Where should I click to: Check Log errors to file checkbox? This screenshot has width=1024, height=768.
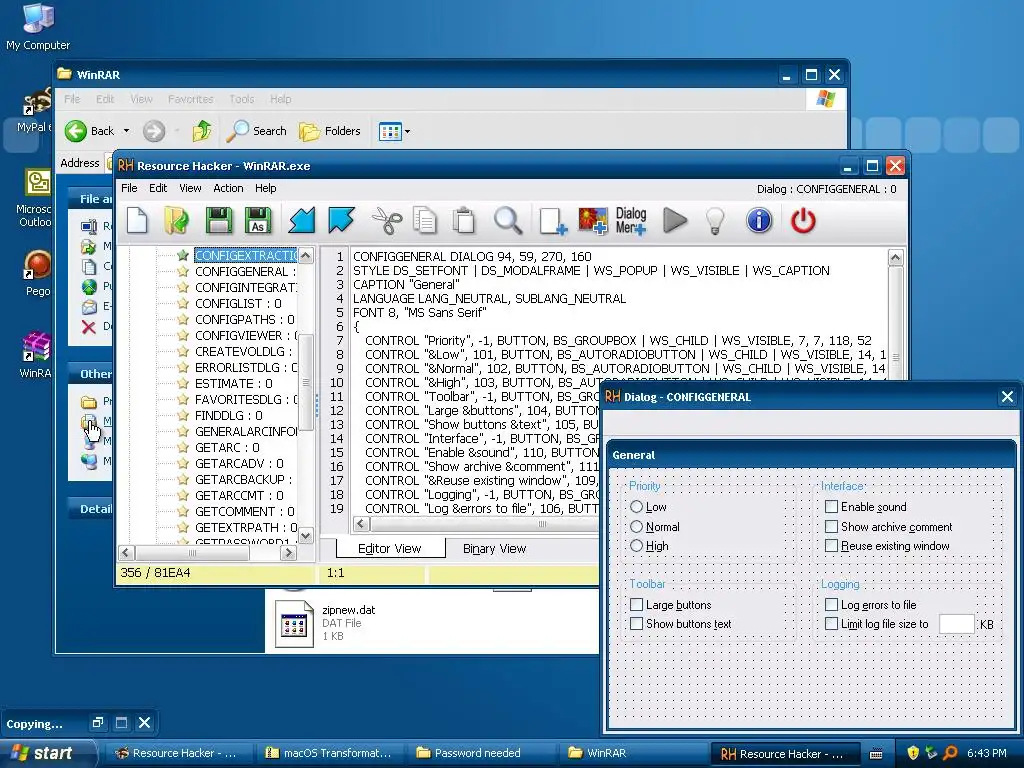(831, 605)
